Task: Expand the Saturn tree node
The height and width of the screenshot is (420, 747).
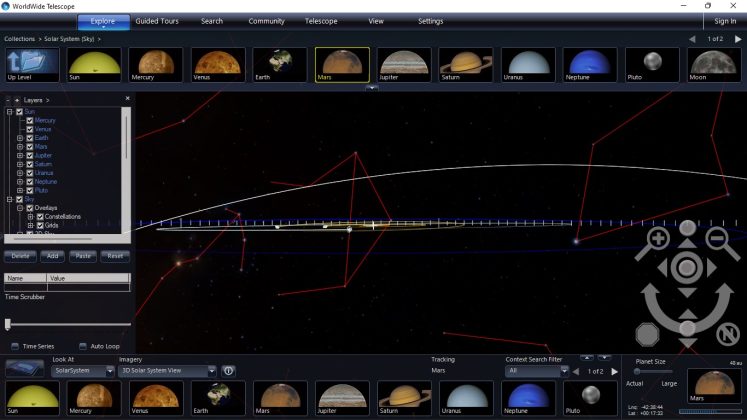Action: point(20,164)
